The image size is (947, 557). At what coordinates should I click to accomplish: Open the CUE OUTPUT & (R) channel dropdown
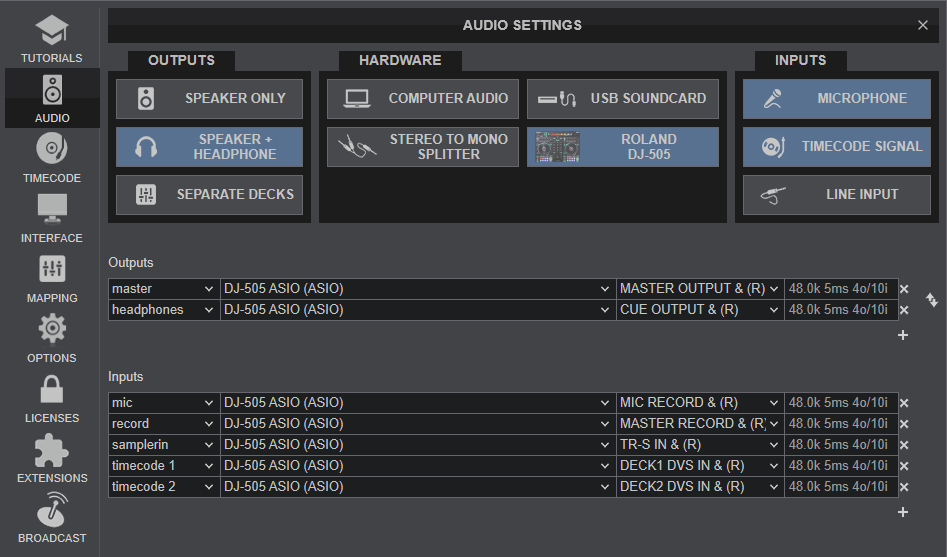699,310
